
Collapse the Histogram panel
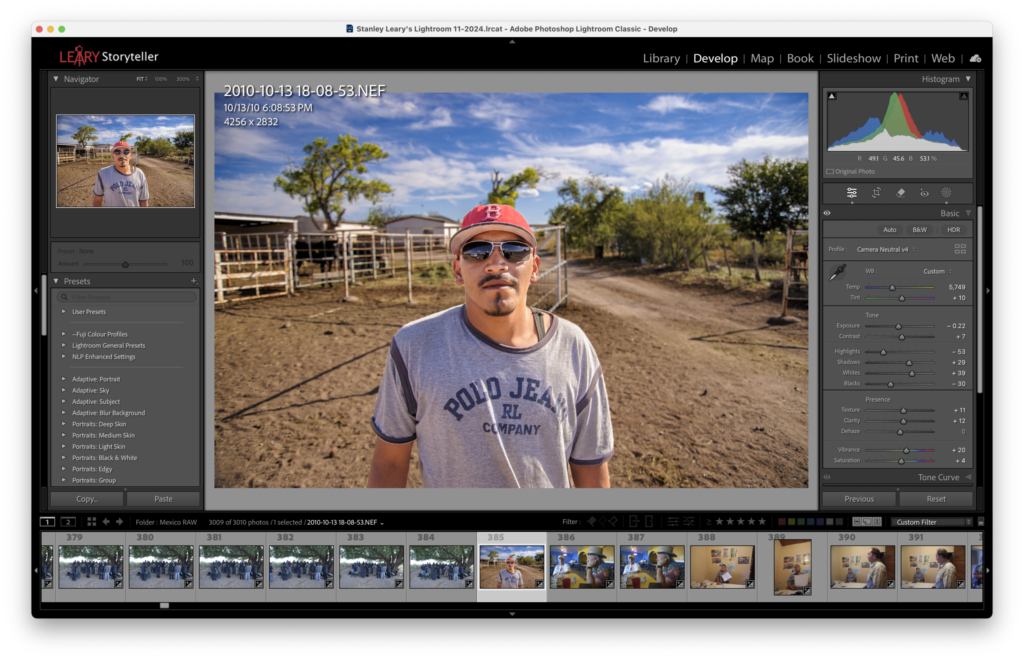(x=968, y=79)
